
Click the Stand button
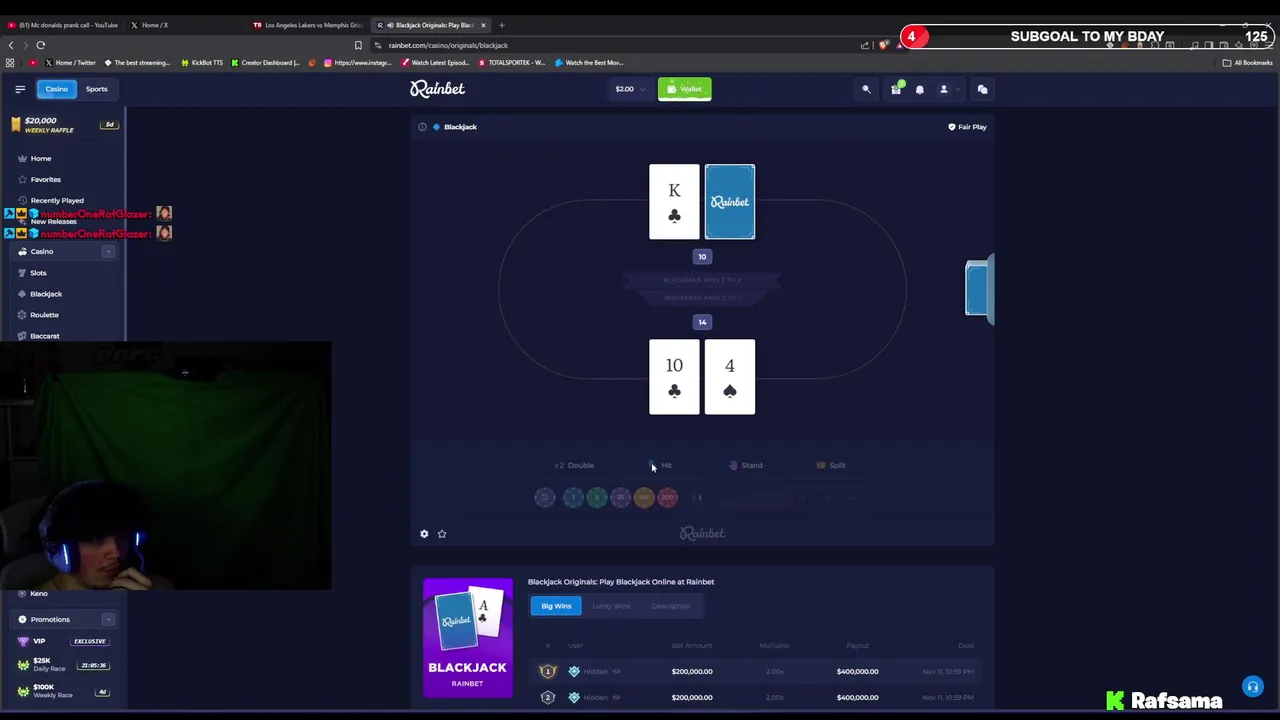coord(746,465)
